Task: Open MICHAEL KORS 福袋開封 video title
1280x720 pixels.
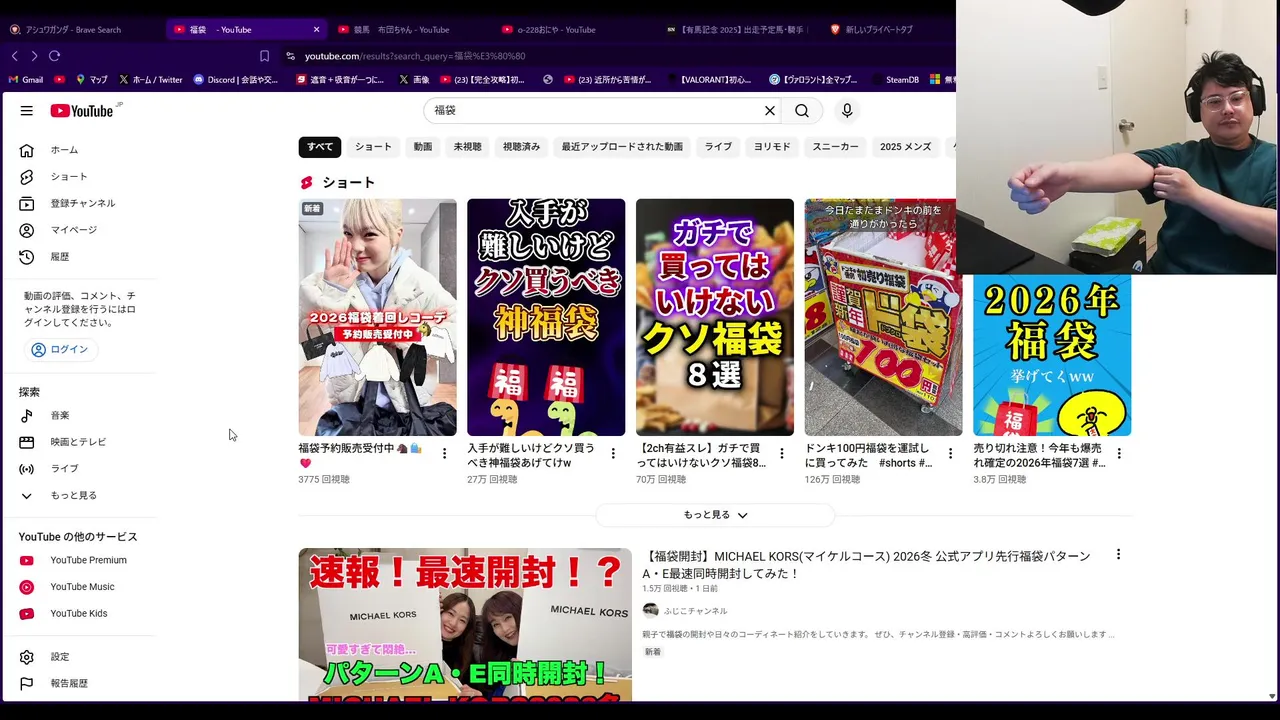Action: [x=866, y=565]
